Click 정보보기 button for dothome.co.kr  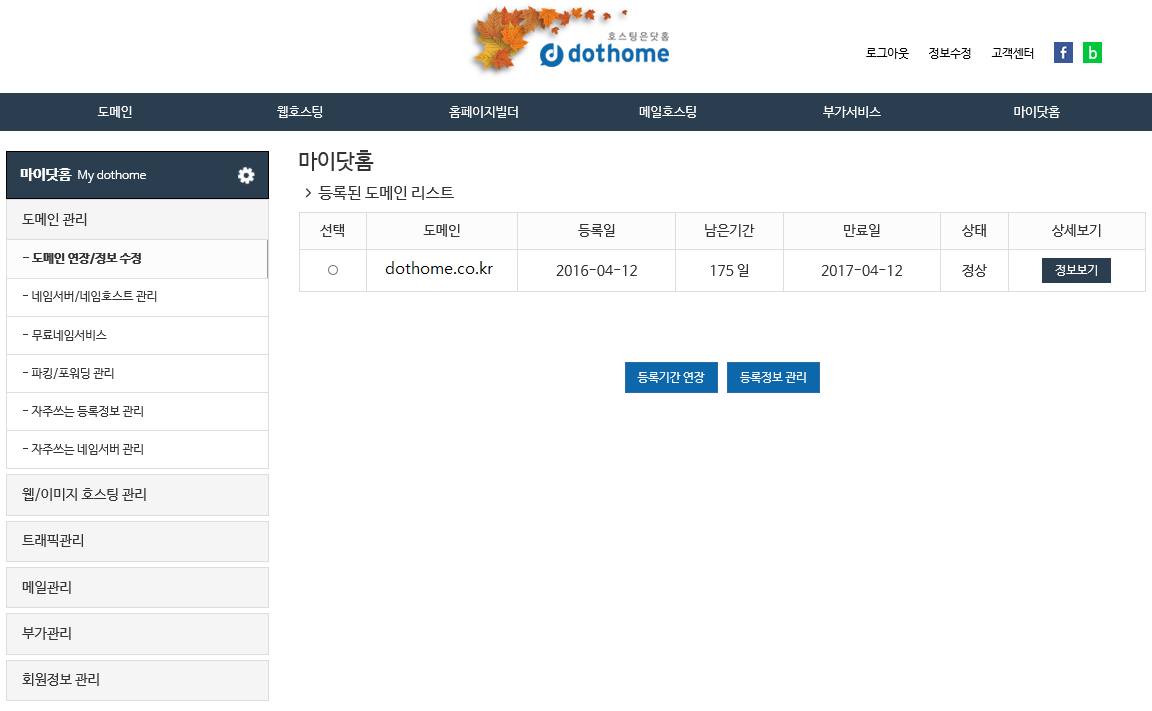point(1076,270)
